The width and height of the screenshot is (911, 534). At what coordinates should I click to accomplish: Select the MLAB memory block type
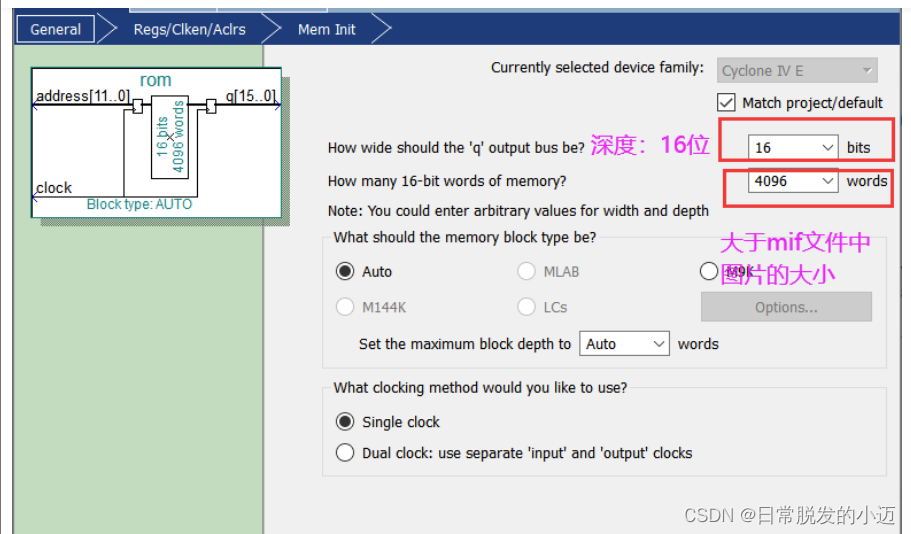pos(526,271)
